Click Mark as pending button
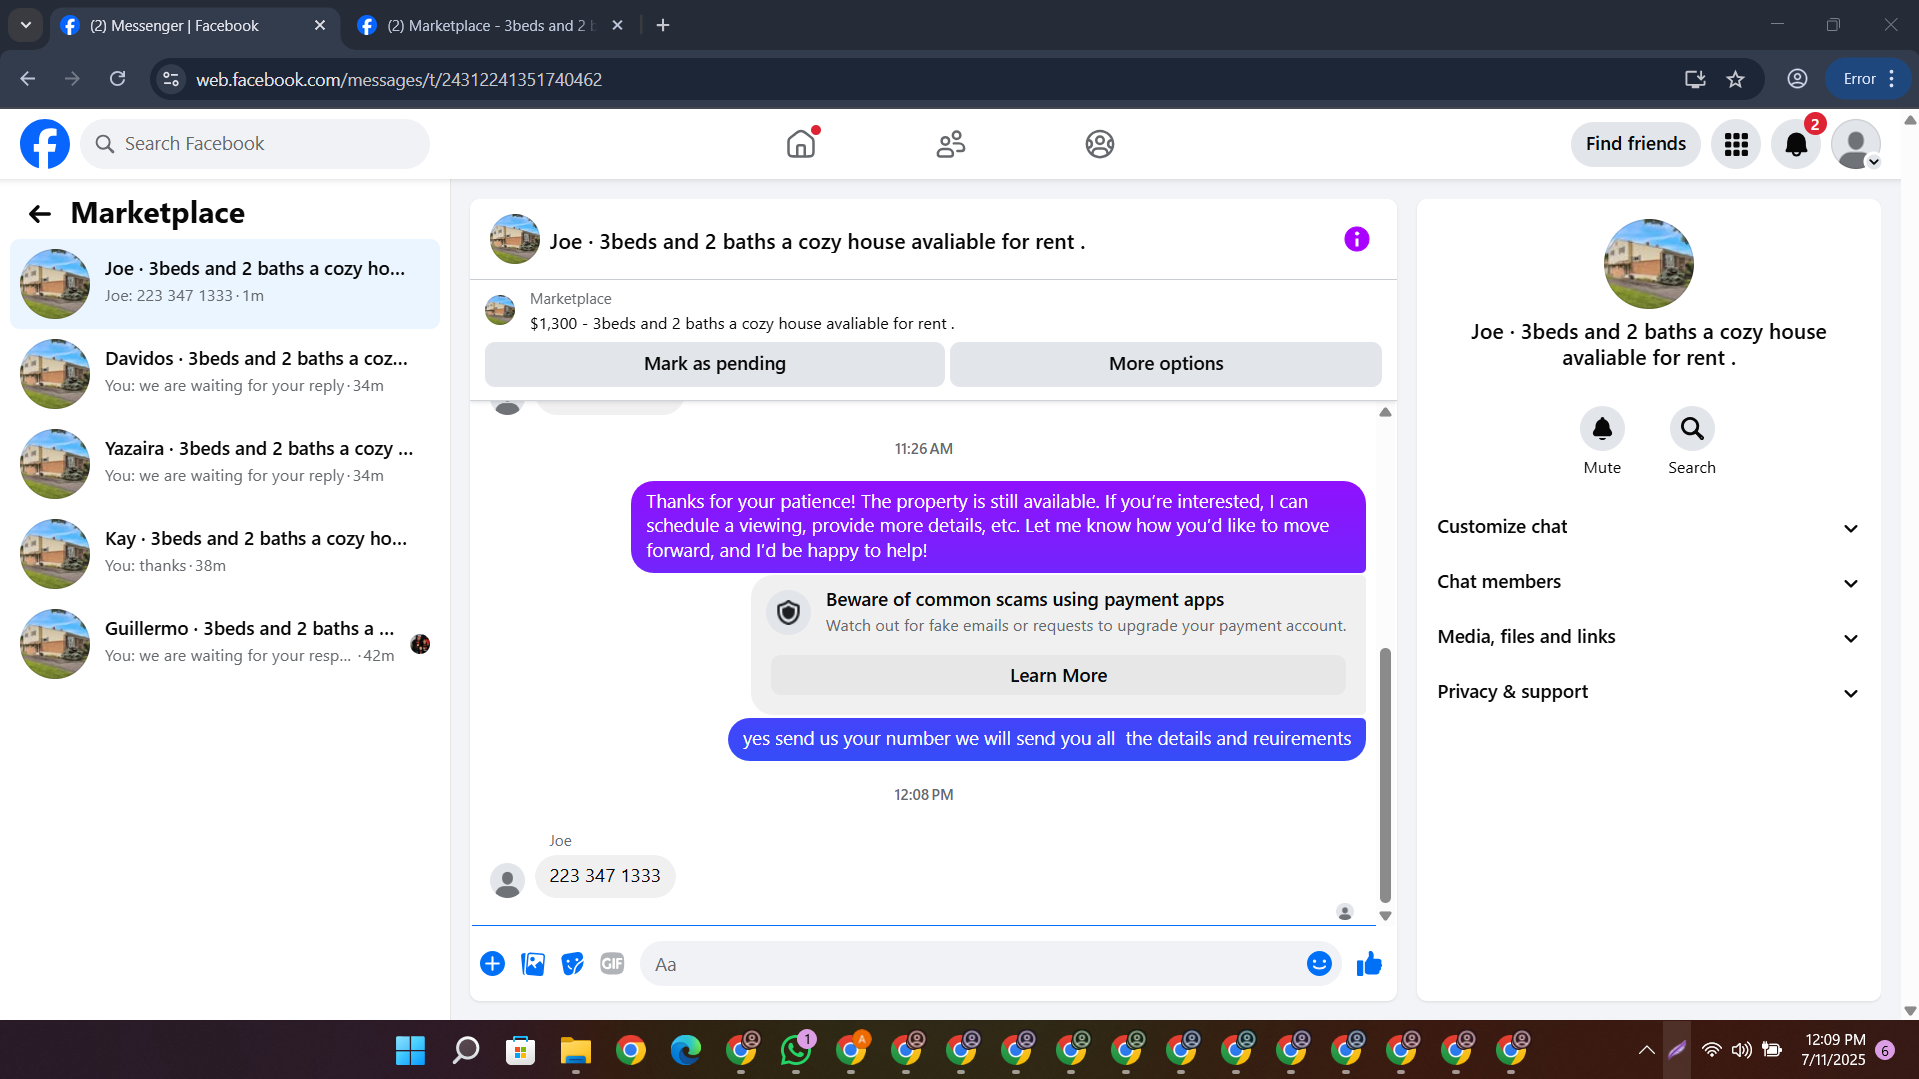1919x1079 pixels. (715, 364)
